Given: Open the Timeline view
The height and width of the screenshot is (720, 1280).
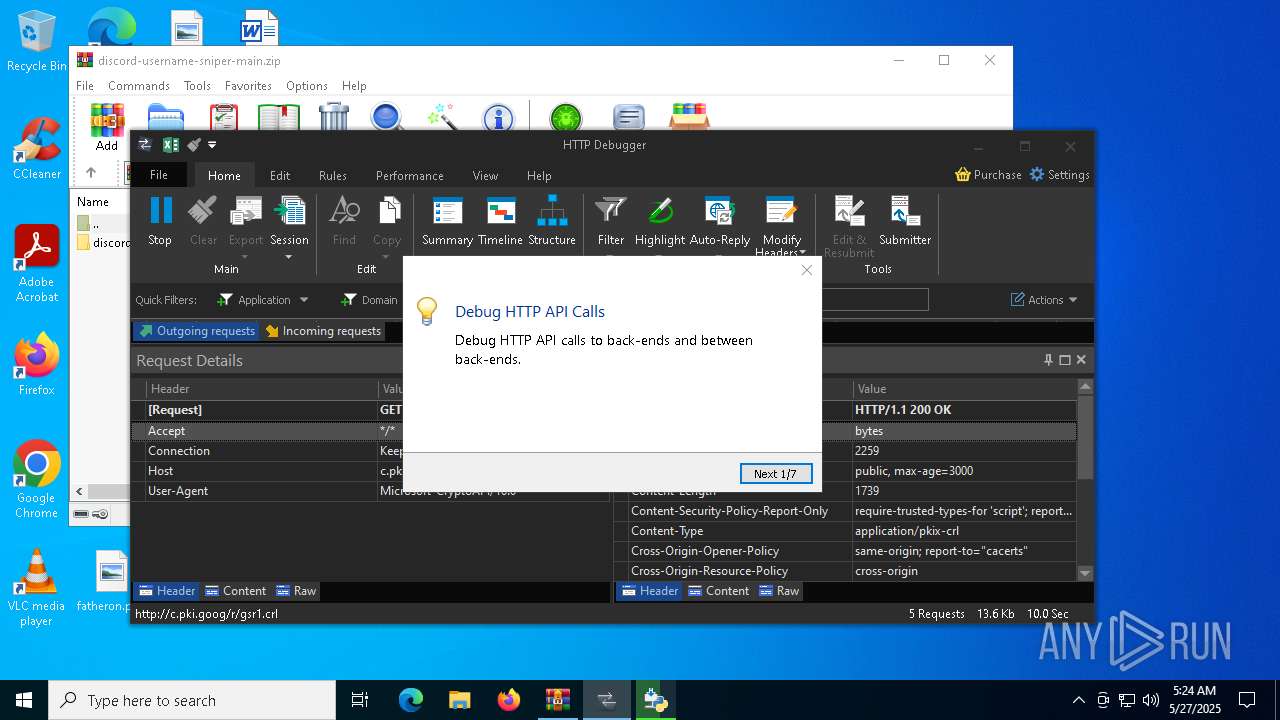Looking at the screenshot, I should pos(500,222).
